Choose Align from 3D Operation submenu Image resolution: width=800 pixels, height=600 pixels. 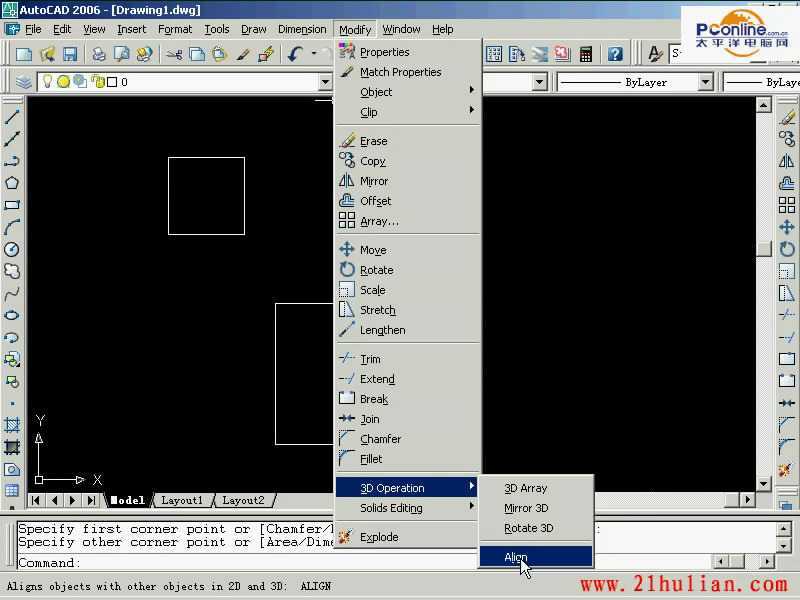(536, 557)
